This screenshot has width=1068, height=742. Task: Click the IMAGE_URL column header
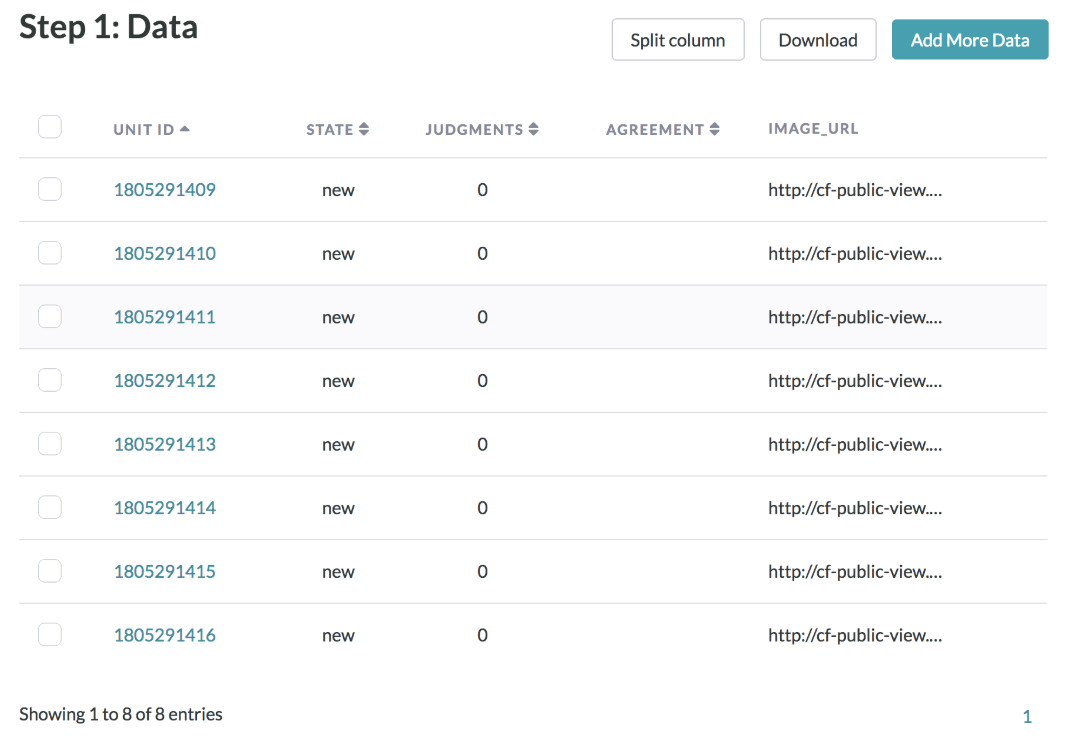[x=813, y=129]
